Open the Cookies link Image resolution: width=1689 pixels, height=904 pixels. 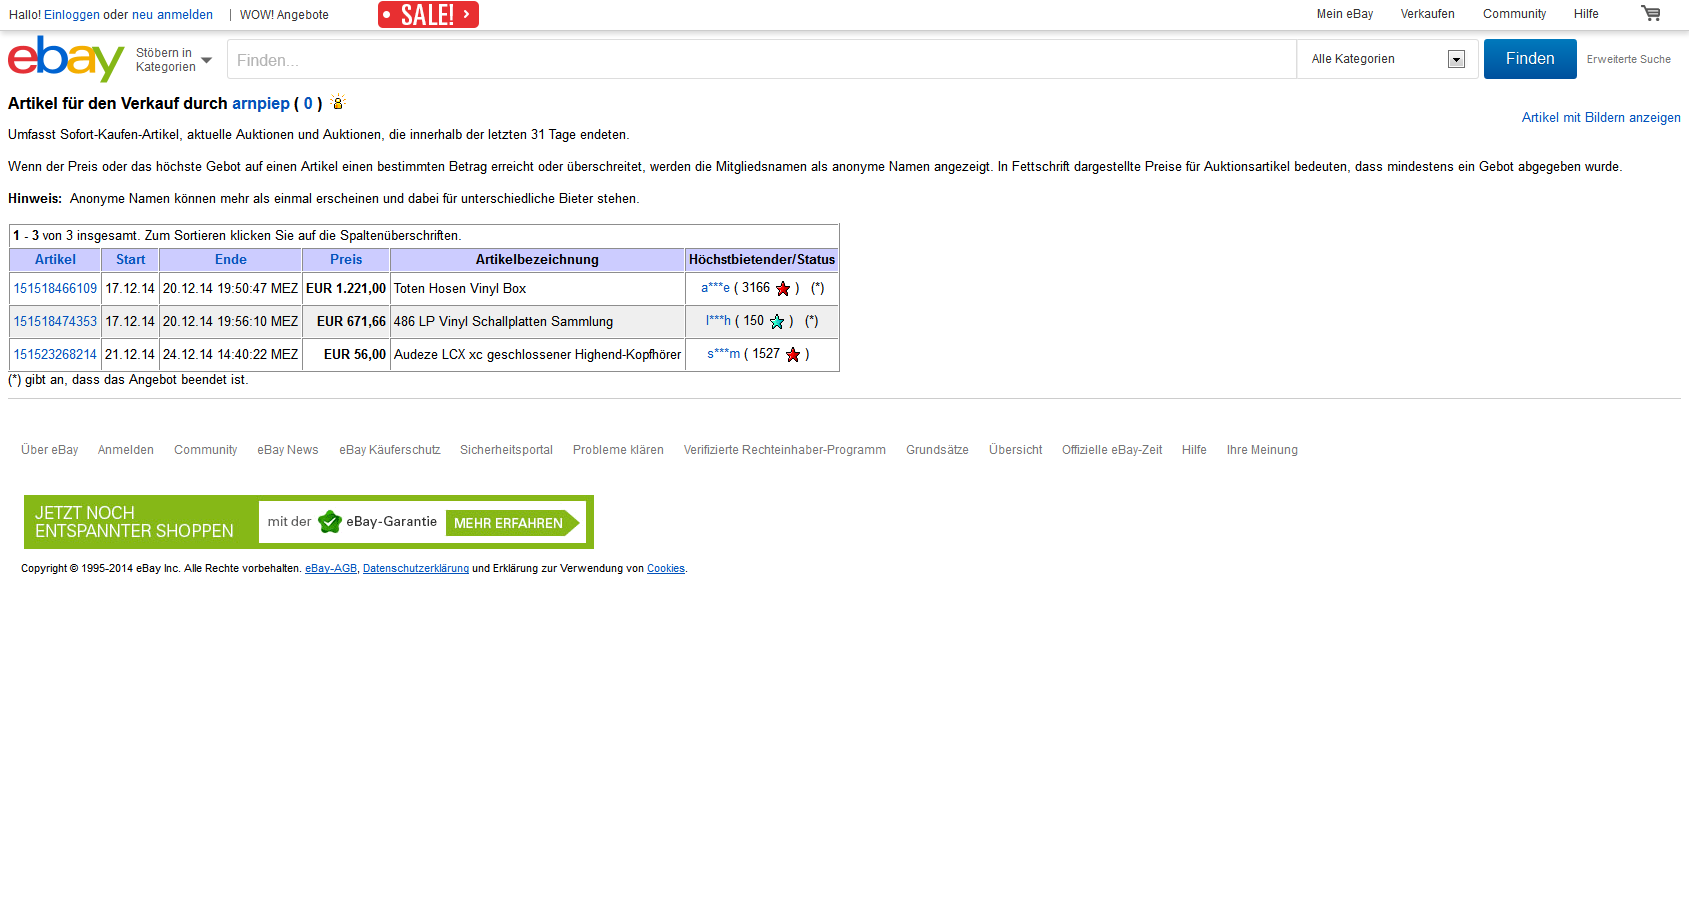coord(666,569)
